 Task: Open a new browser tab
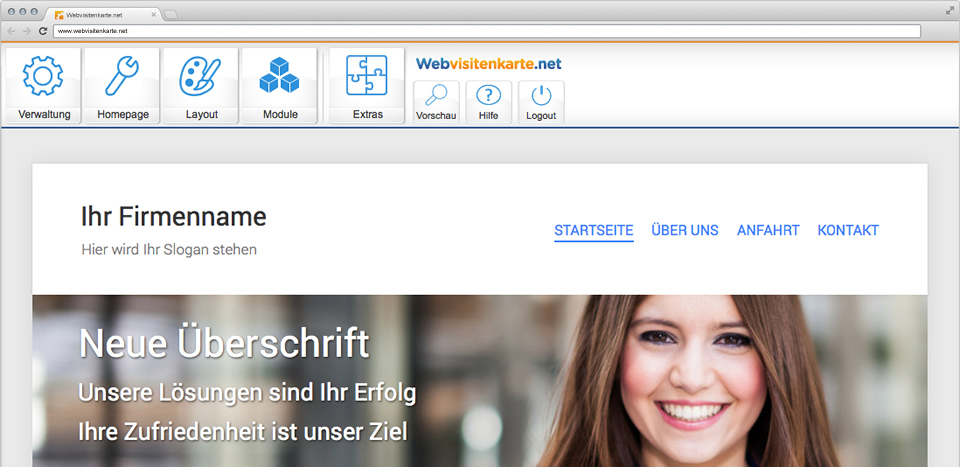tap(171, 15)
